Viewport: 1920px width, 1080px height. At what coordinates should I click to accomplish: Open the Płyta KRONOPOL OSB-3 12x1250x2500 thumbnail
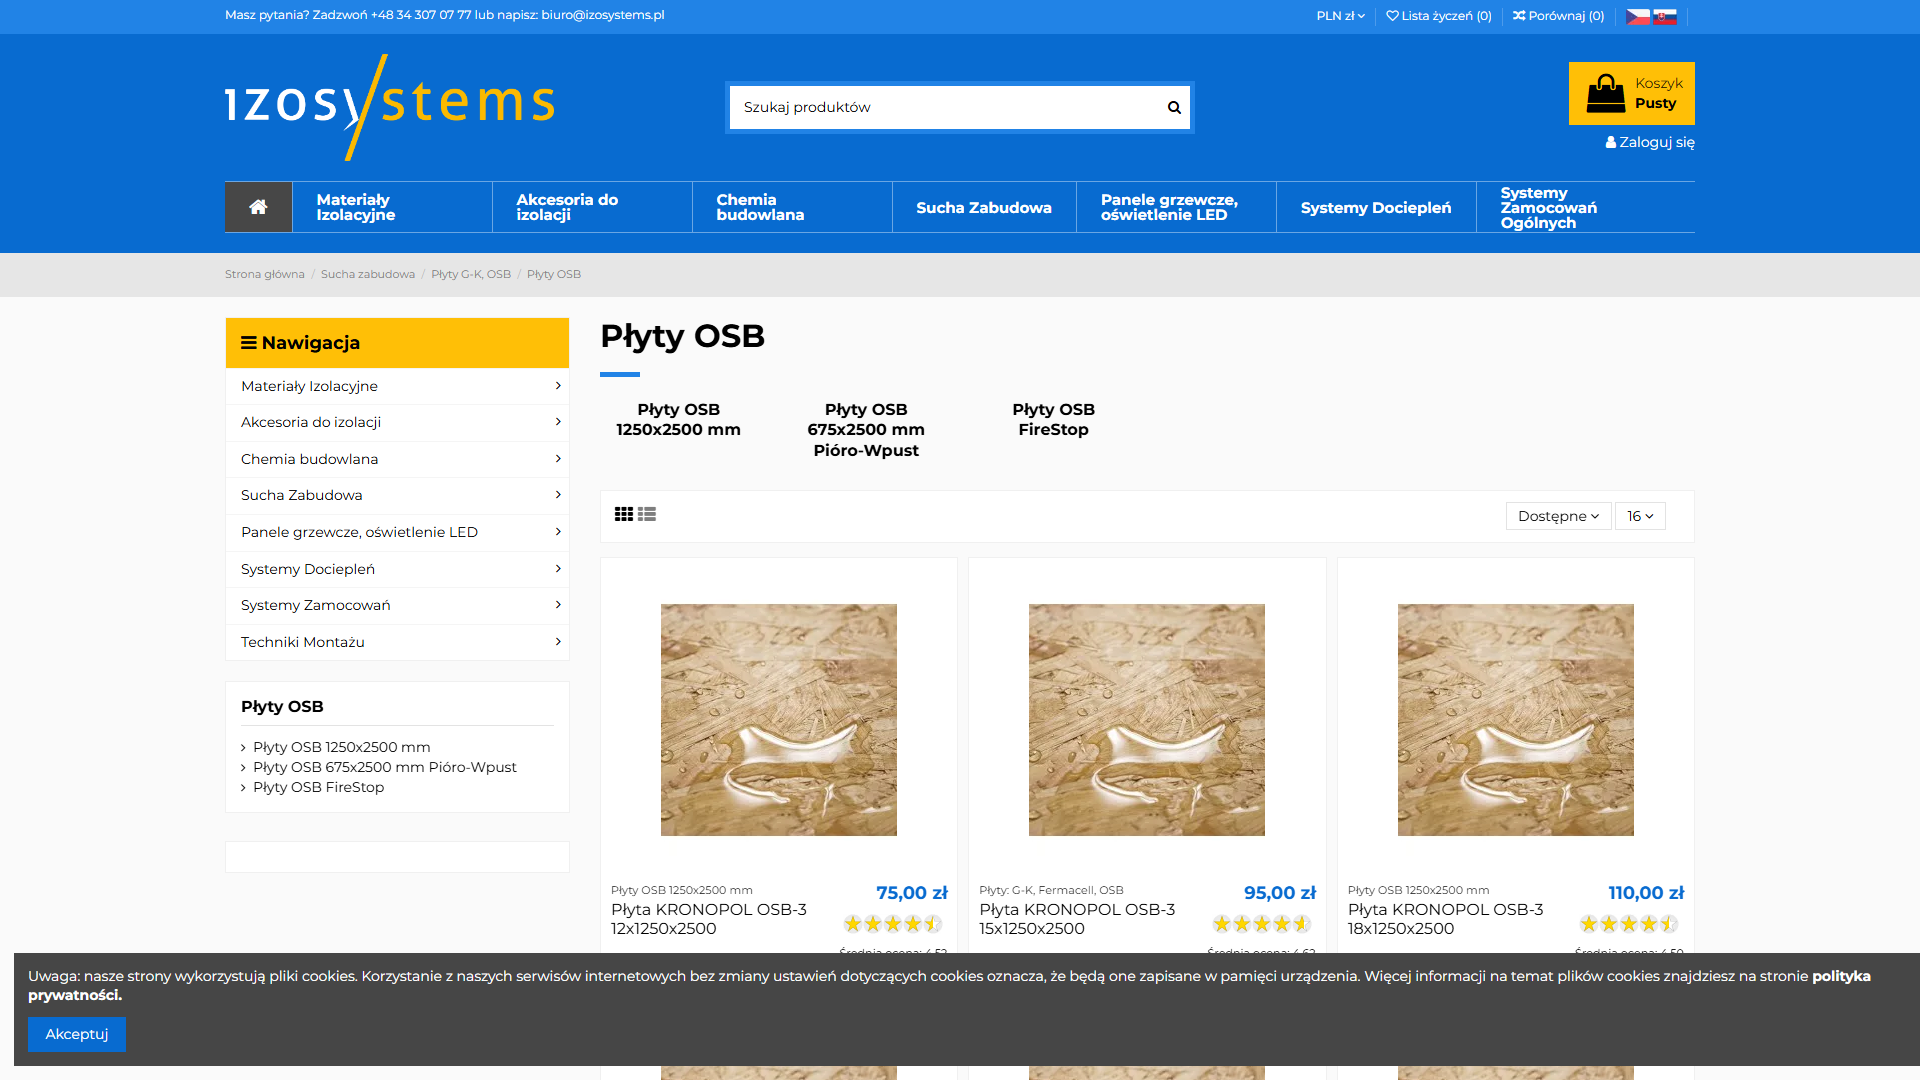coord(778,720)
